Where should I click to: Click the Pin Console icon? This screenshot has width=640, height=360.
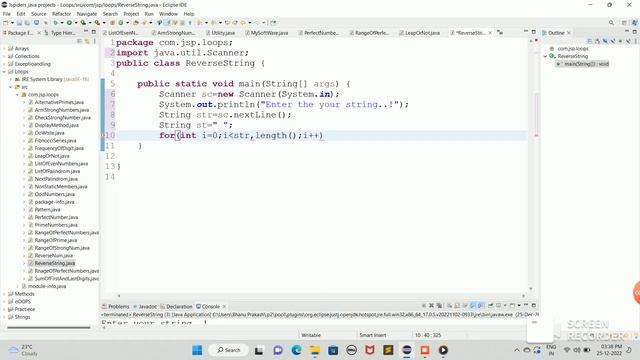pos(490,305)
